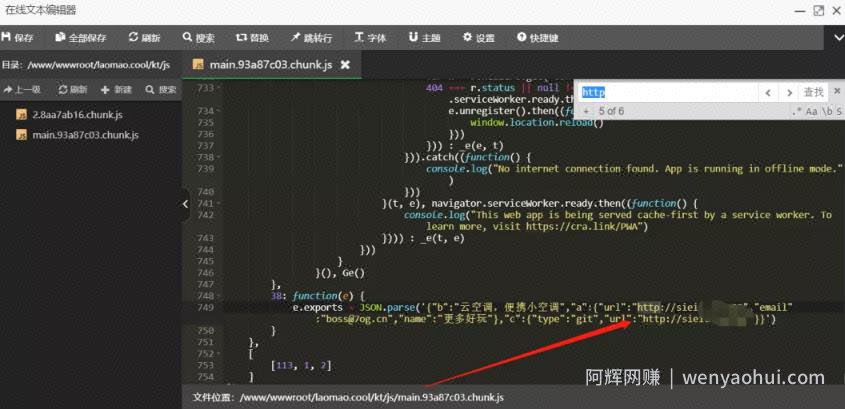Screen dimensions: 845x409
Task: Minimize the online text editor window
Action: (800, 11)
